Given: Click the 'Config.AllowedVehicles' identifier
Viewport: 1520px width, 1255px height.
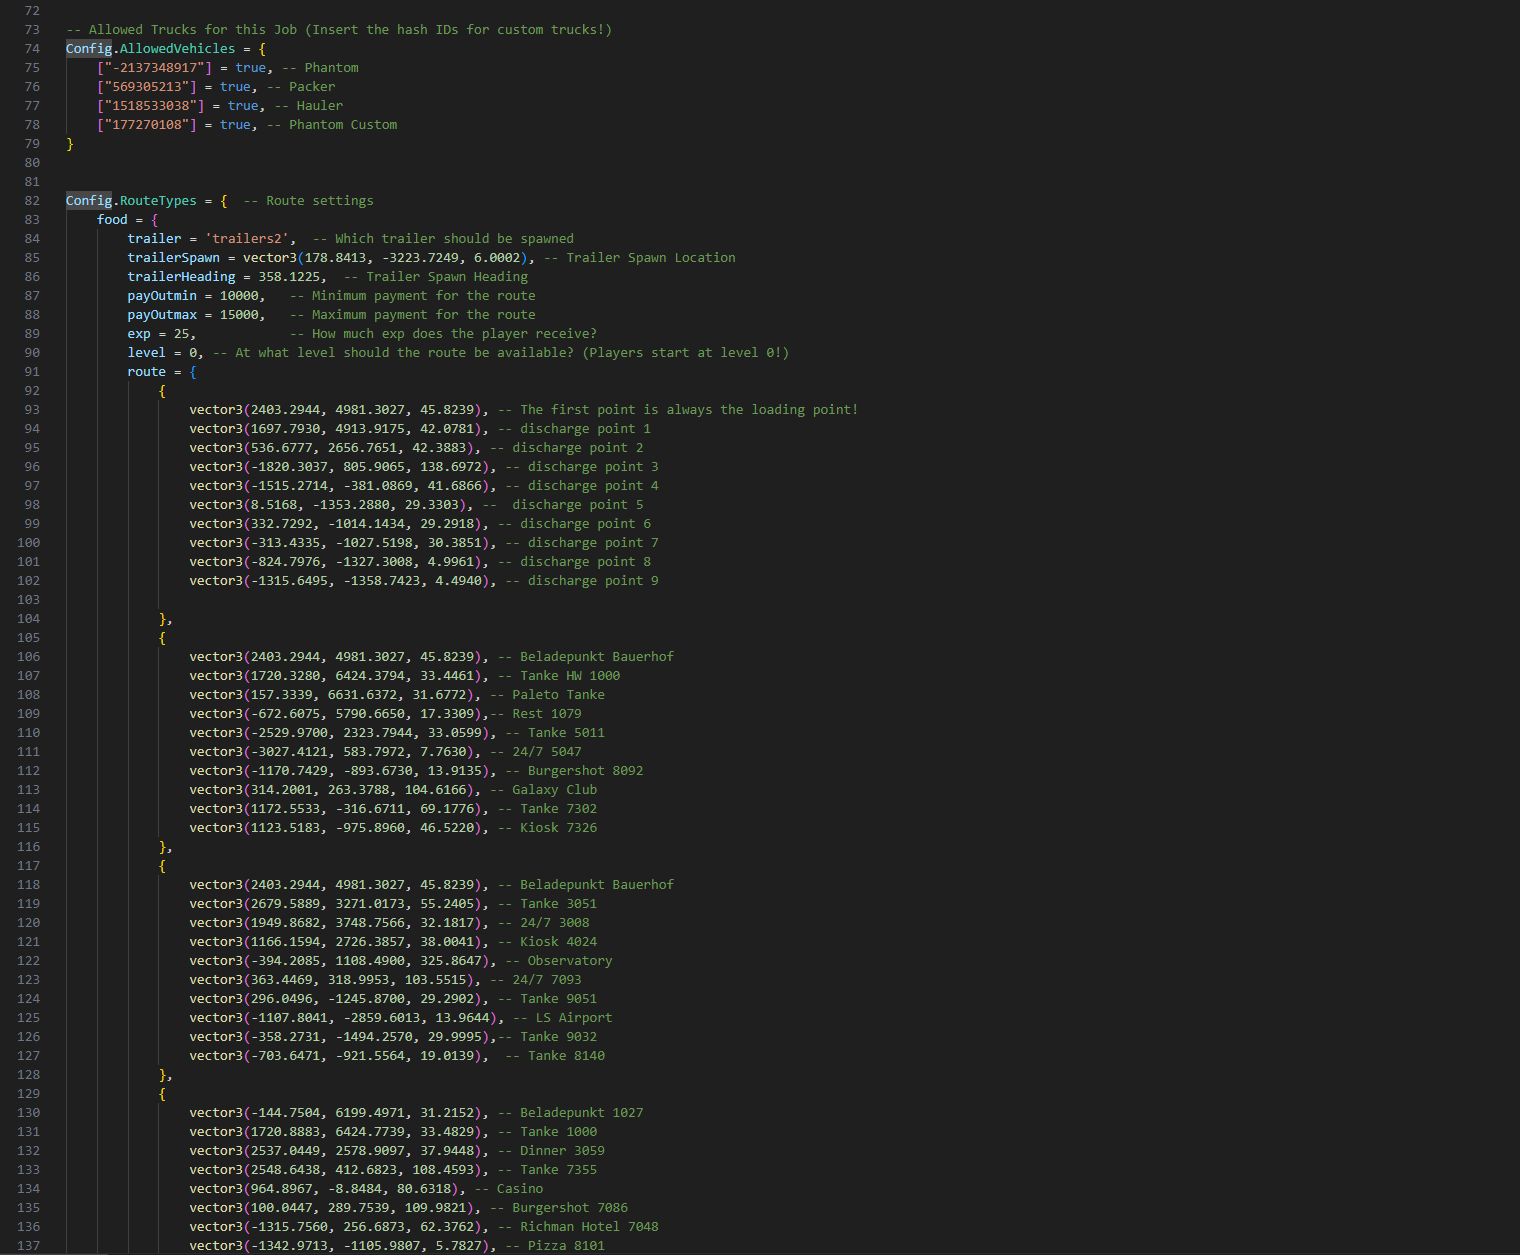Looking at the screenshot, I should pyautogui.click(x=151, y=48).
